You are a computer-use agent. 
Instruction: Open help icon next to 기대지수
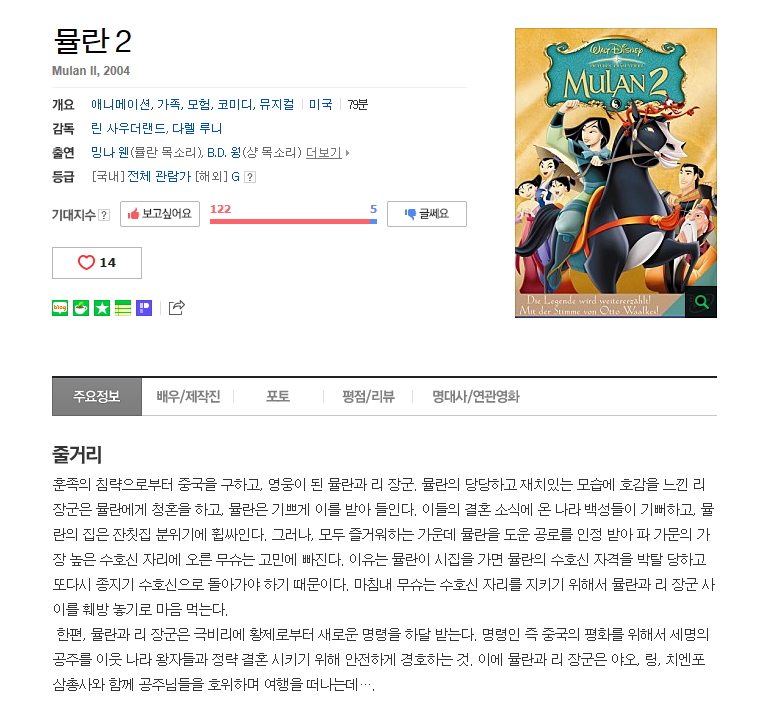[104, 215]
